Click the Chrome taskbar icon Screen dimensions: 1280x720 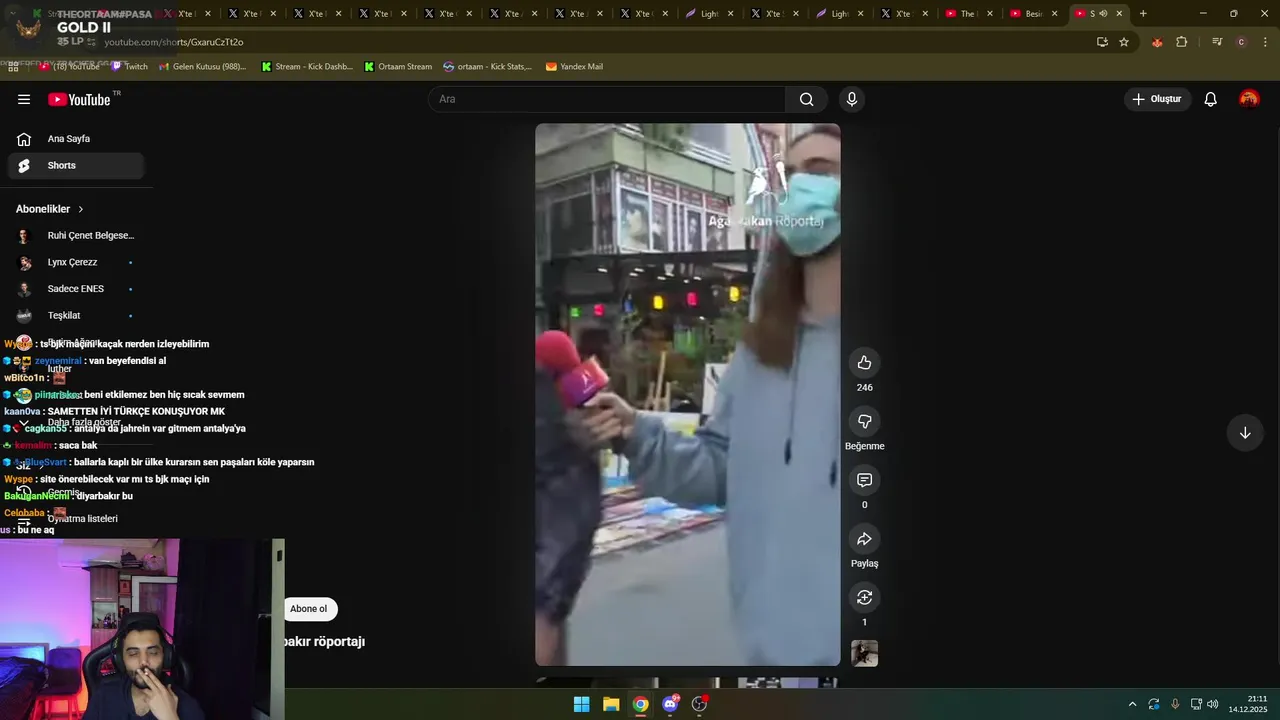click(640, 704)
